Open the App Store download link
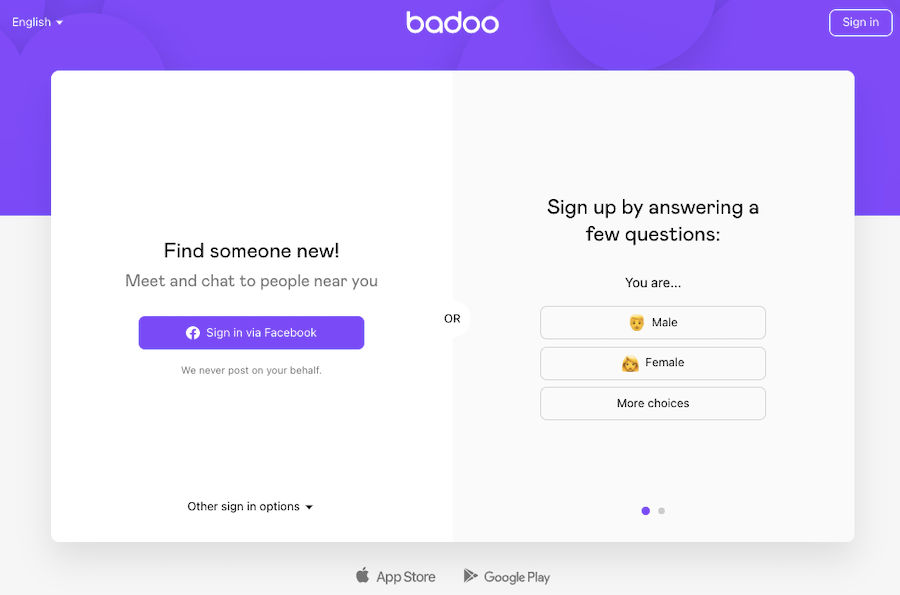Viewport: 900px width, 595px height. (x=396, y=576)
